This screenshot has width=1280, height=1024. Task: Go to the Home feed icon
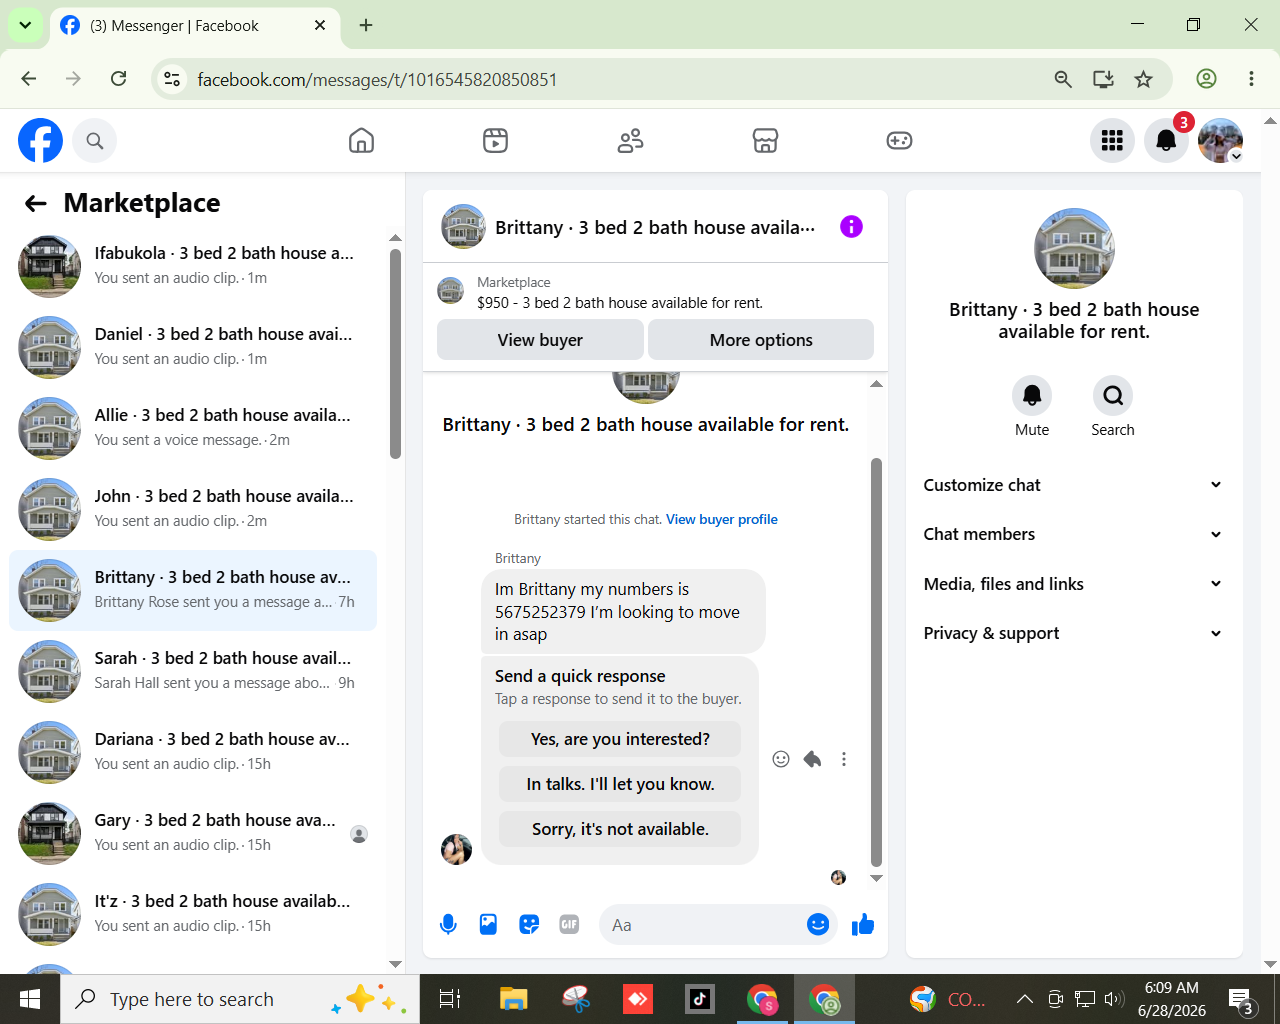point(361,141)
